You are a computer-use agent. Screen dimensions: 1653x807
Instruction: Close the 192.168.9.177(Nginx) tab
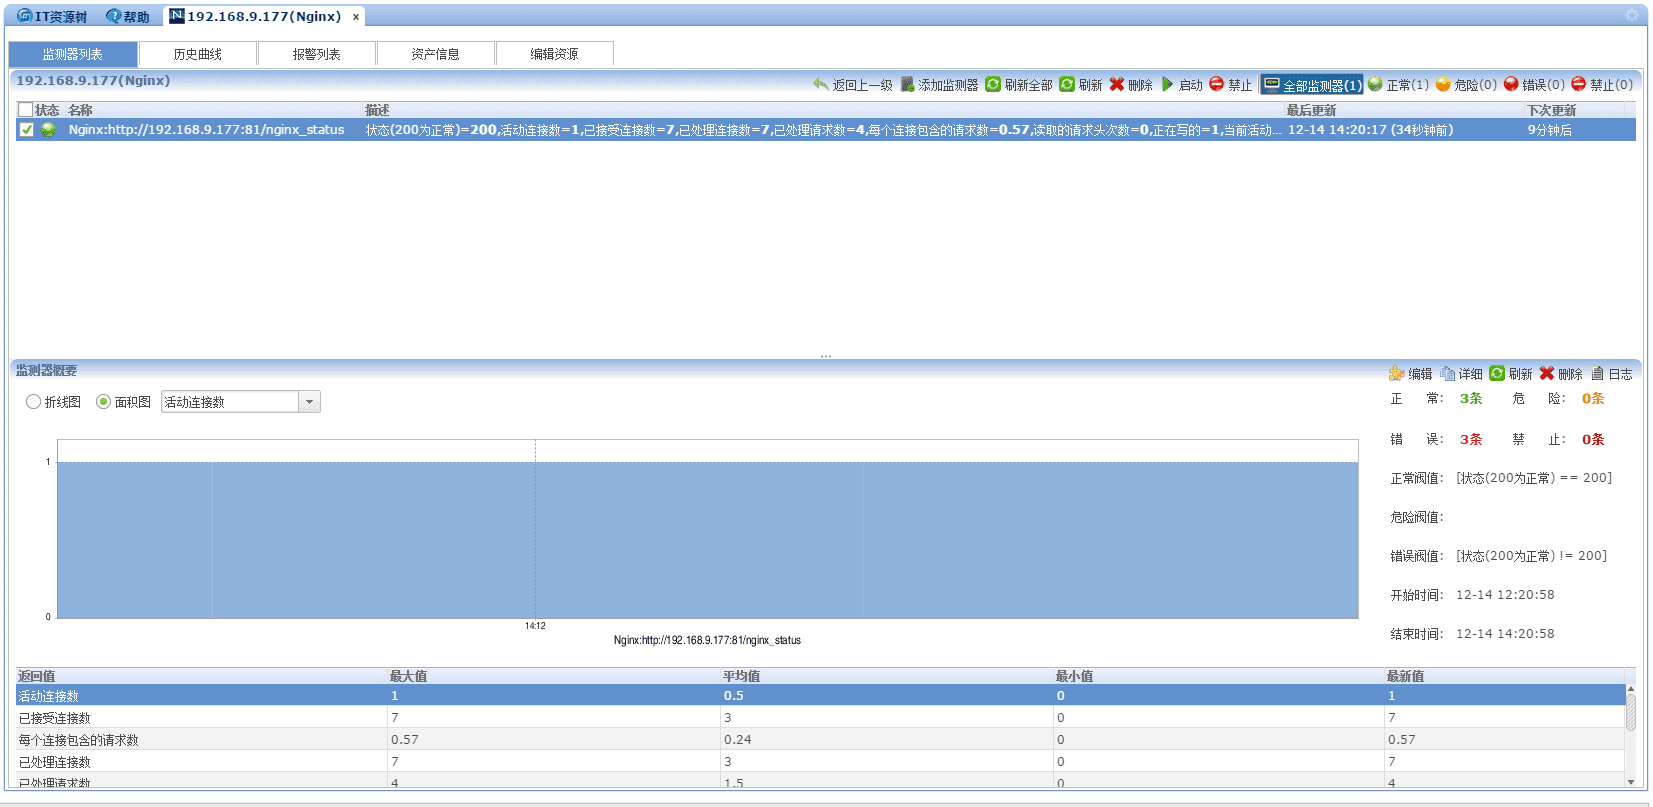click(356, 17)
